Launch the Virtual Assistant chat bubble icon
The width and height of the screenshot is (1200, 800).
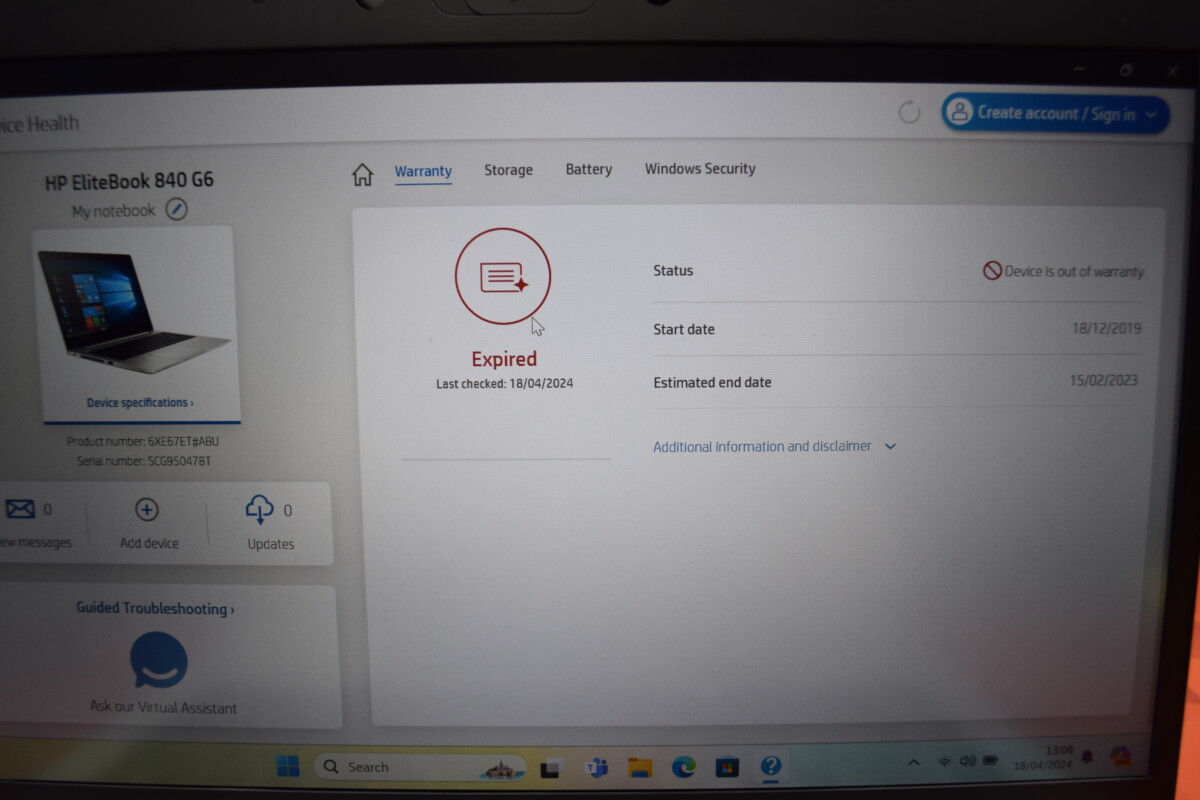(x=159, y=660)
